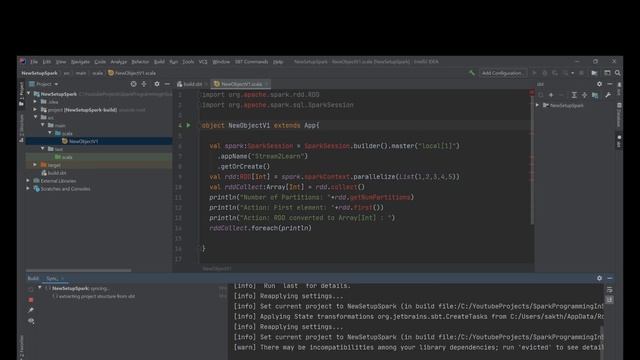The image size is (640, 360).
Task: Click the Search Everywhere magnifier icon
Action: point(618,73)
